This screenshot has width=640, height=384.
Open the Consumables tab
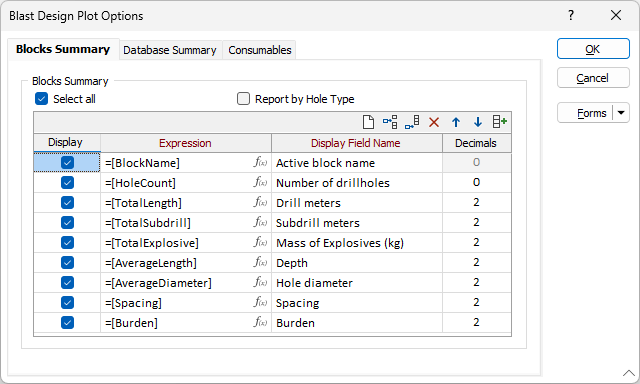260,50
